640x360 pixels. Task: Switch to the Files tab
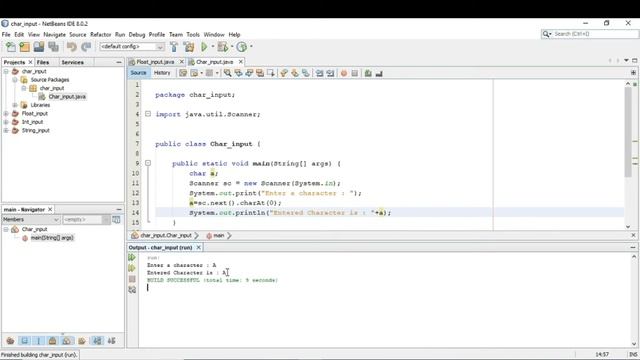(x=43, y=62)
